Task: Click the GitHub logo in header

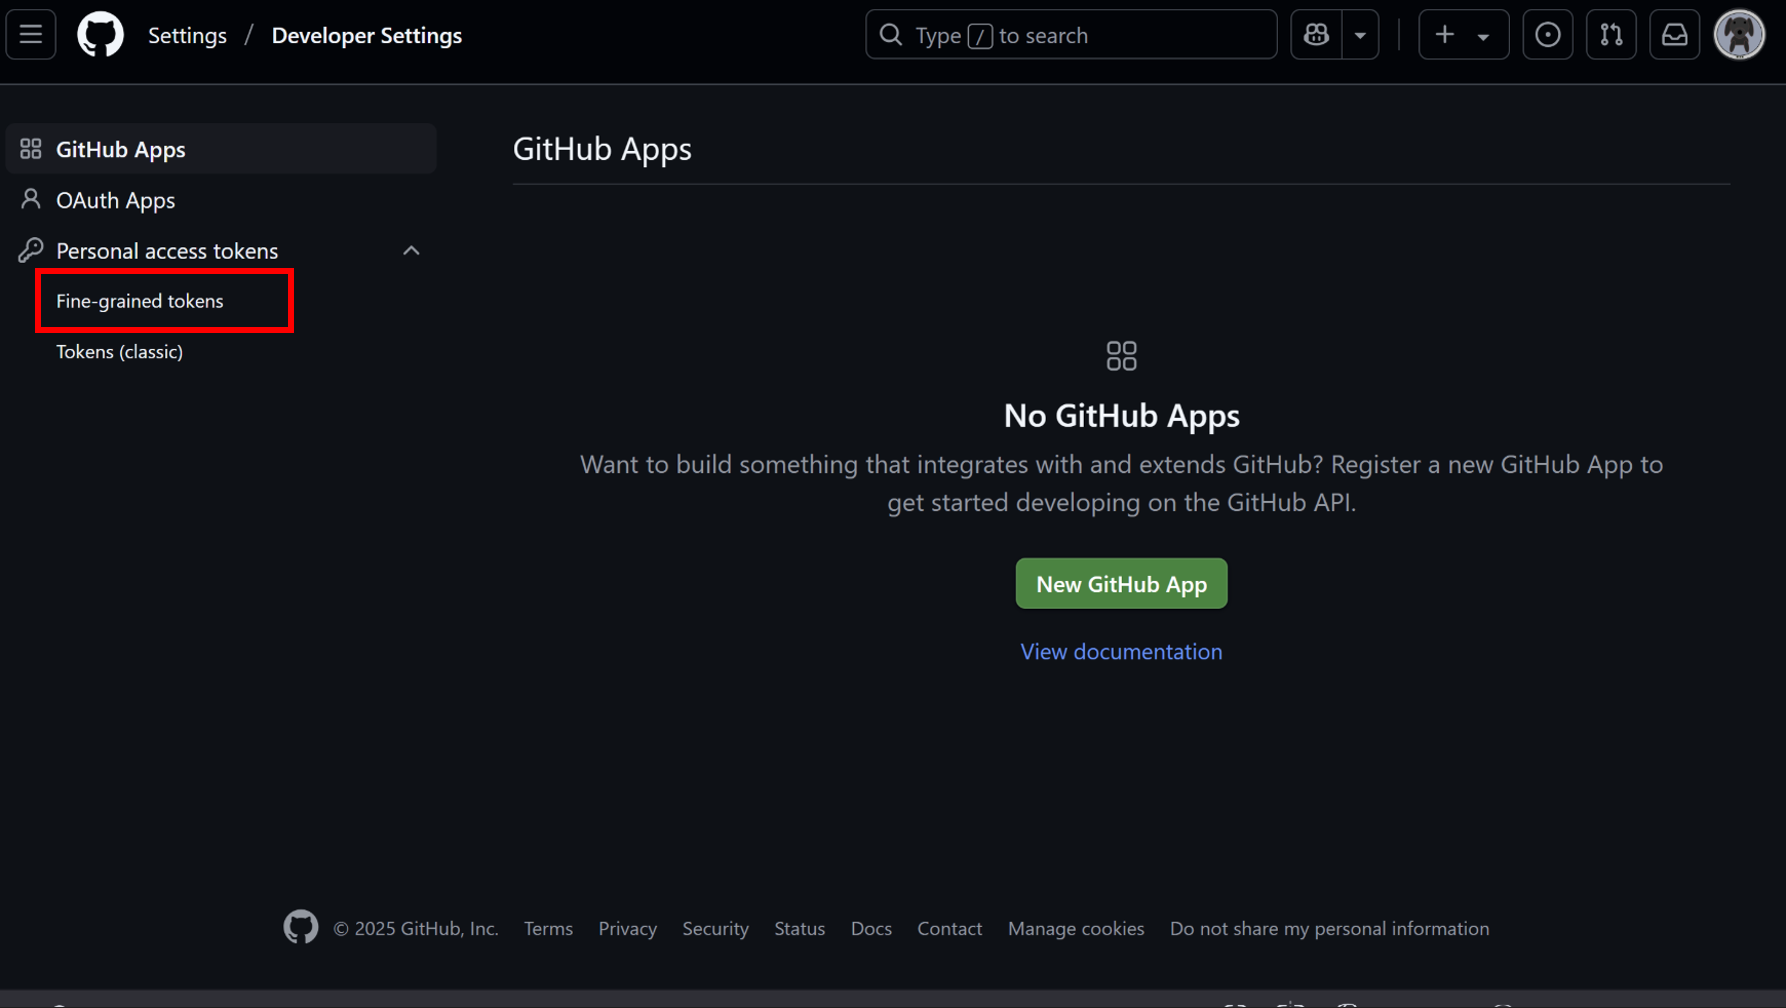Action: click(x=100, y=35)
